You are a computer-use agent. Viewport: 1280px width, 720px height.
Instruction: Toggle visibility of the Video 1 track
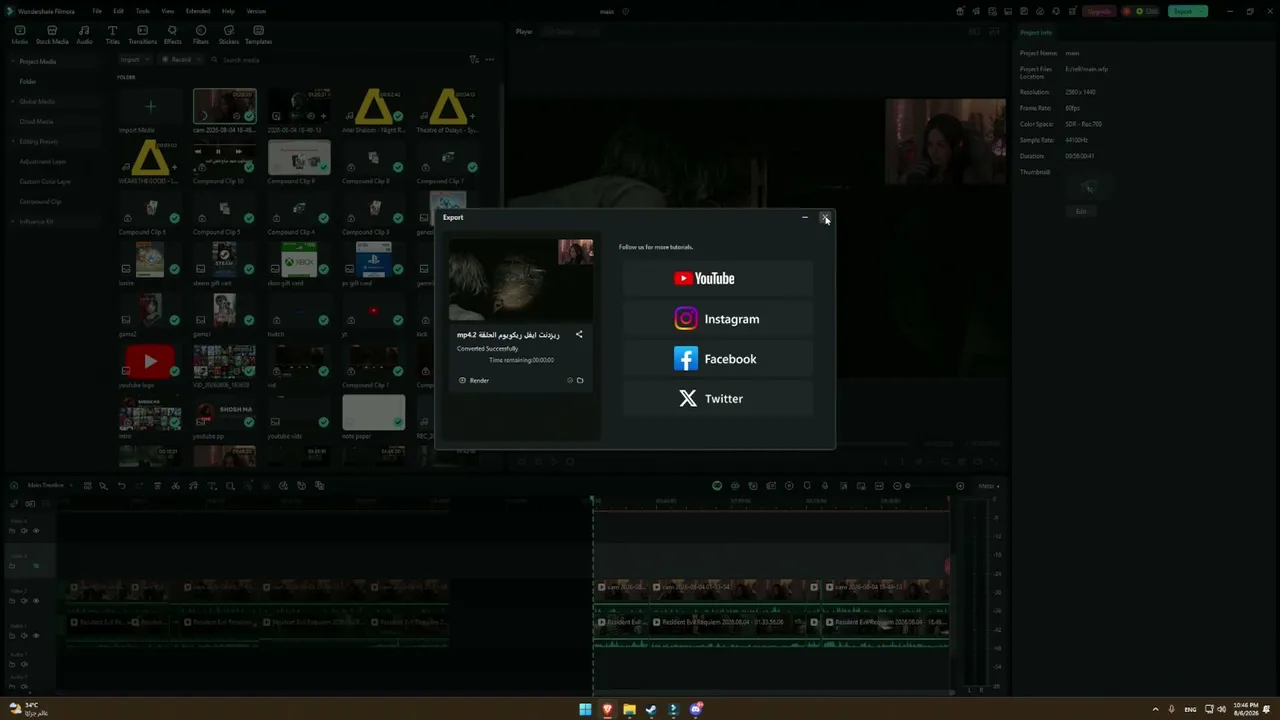37,636
